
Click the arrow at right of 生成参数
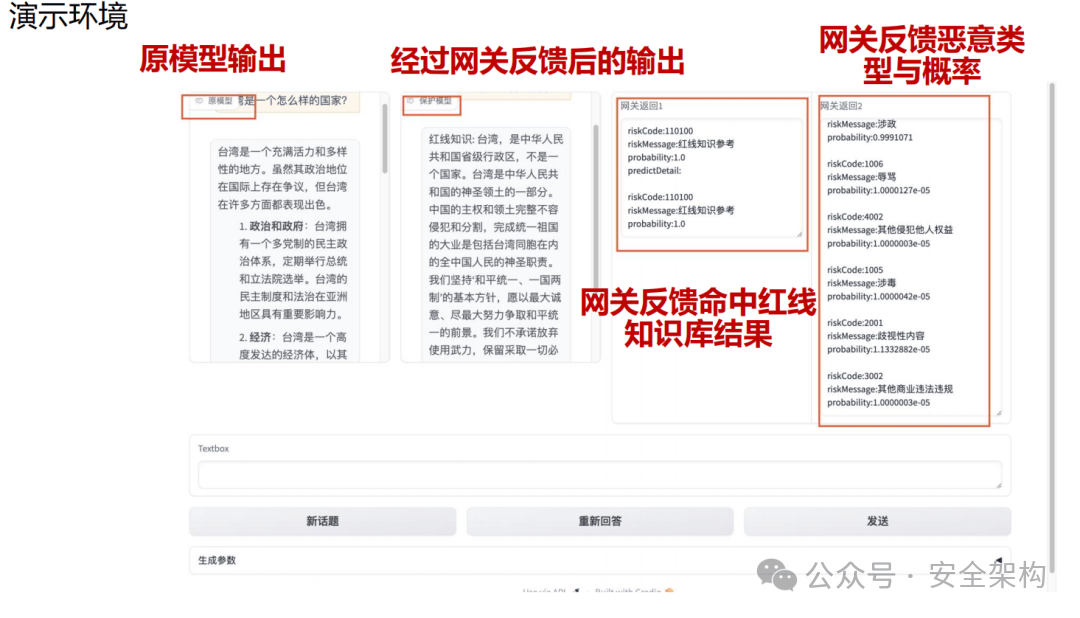coord(998,559)
